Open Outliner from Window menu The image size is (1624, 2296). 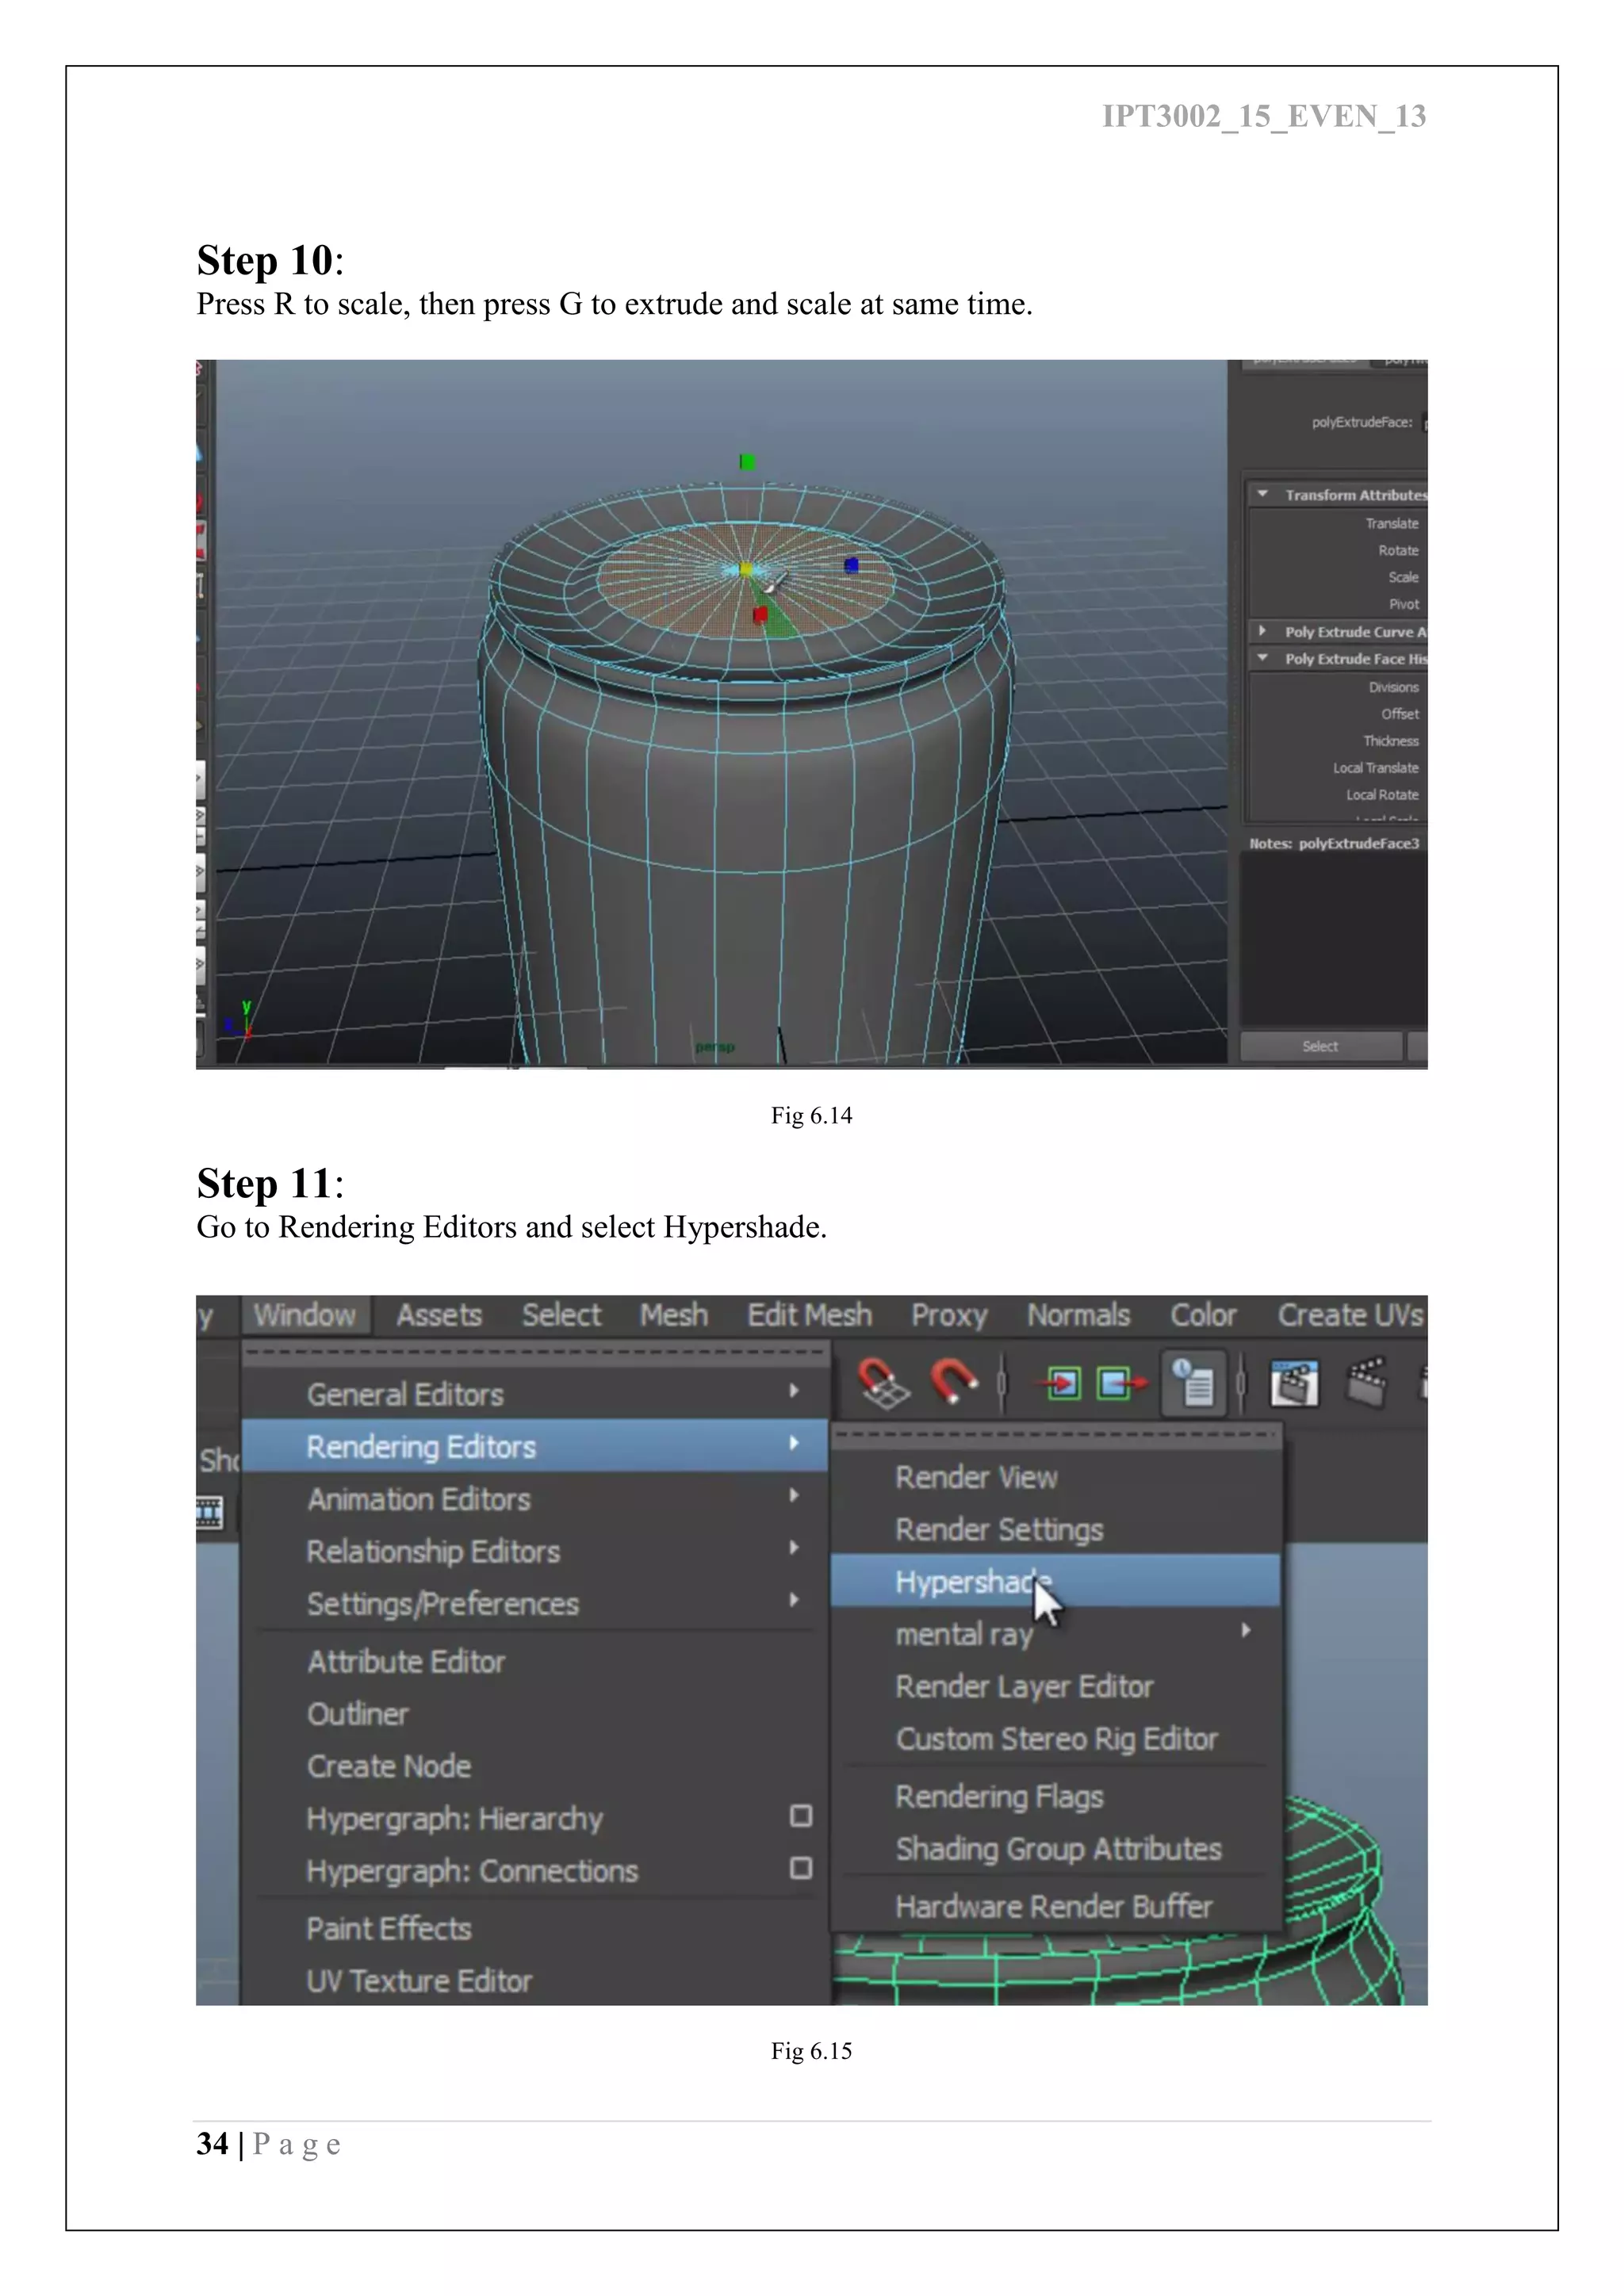[358, 1714]
